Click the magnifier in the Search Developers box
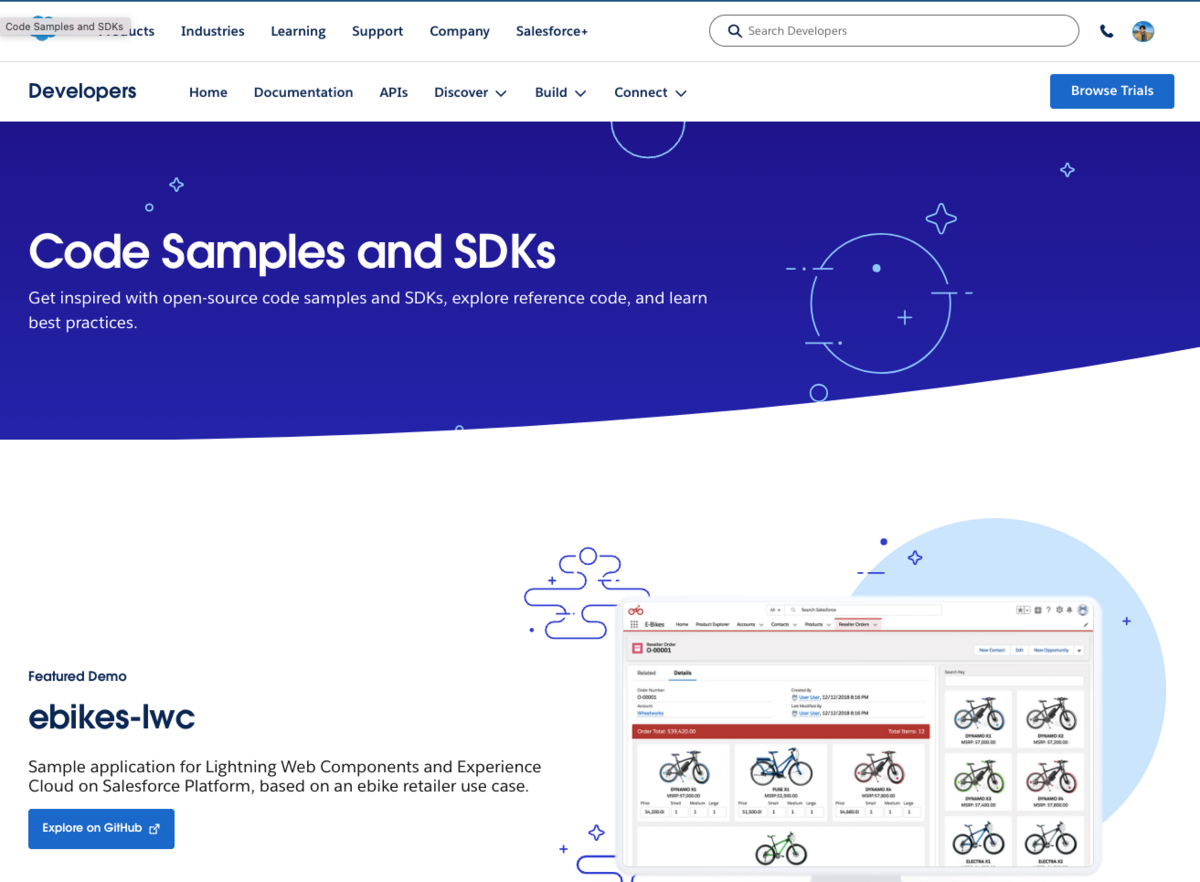Image resolution: width=1200 pixels, height=882 pixels. point(735,31)
